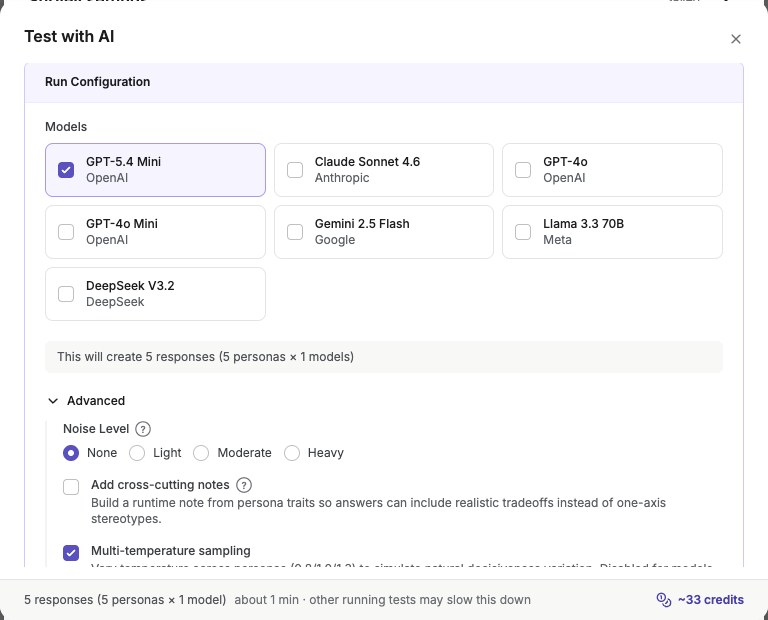Enable the DeepSeek V3.2 model checkbox
The image size is (768, 620).
pyautogui.click(x=66, y=294)
